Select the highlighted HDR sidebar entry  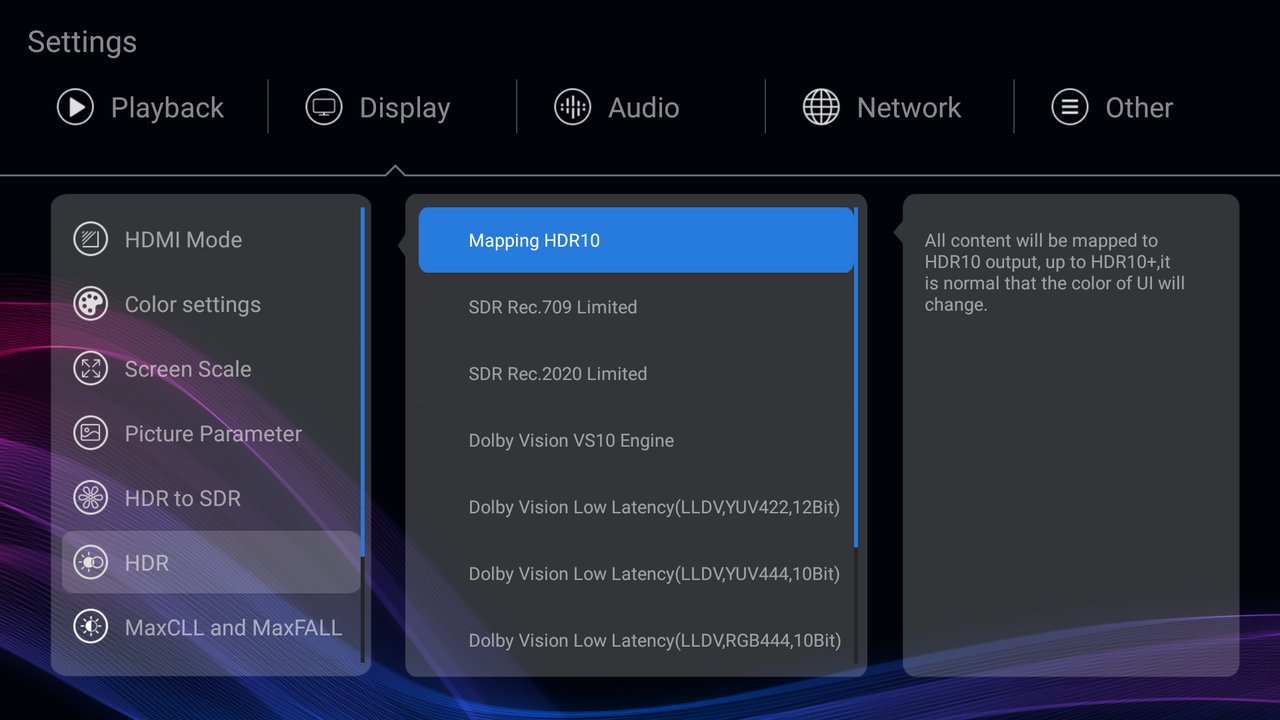point(211,562)
